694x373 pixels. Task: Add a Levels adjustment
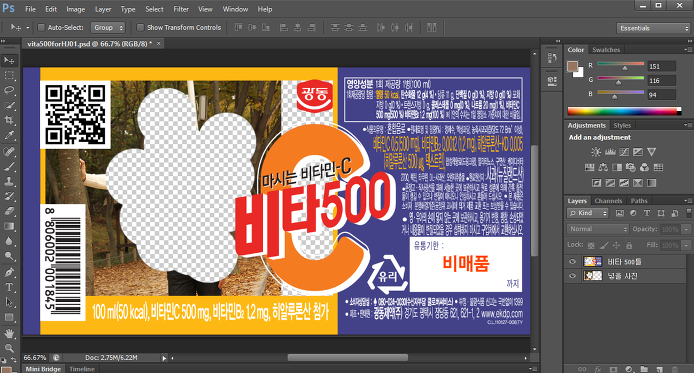(610, 152)
